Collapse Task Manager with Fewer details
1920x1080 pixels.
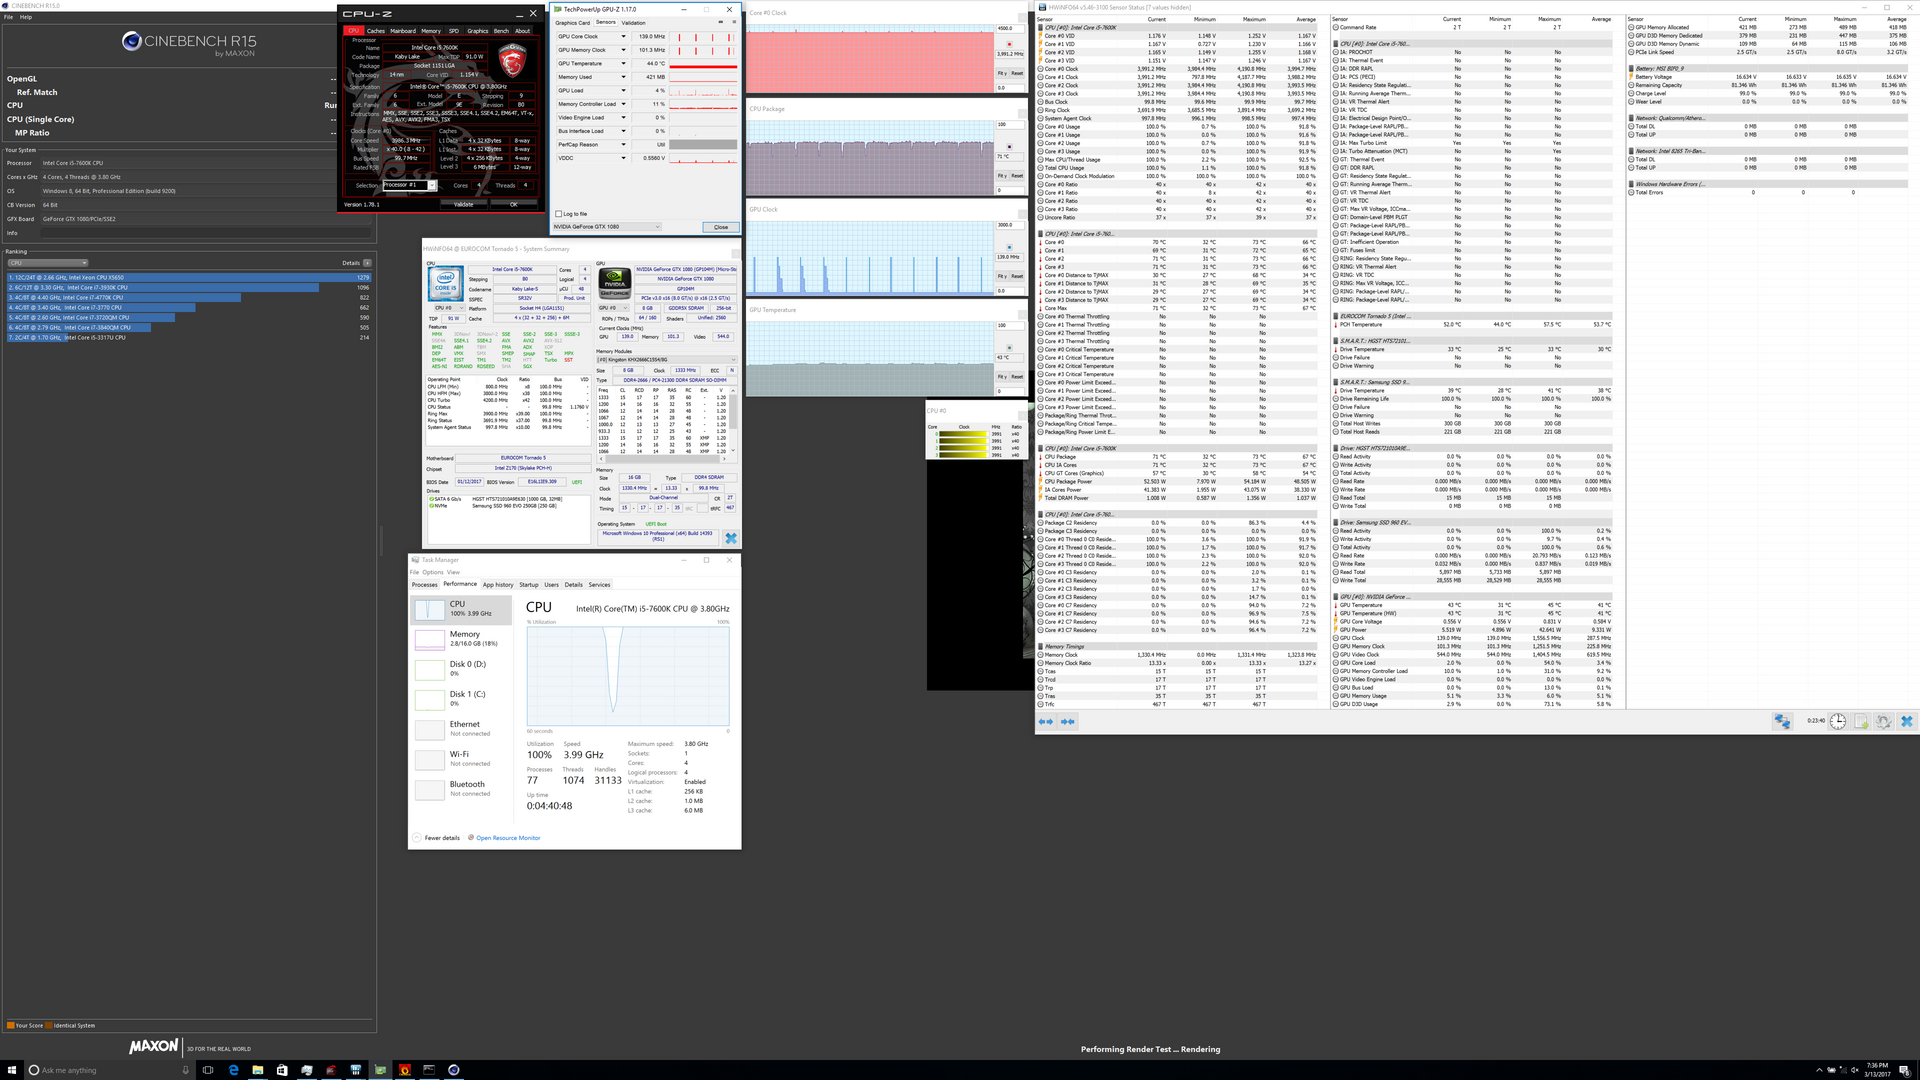tap(436, 838)
